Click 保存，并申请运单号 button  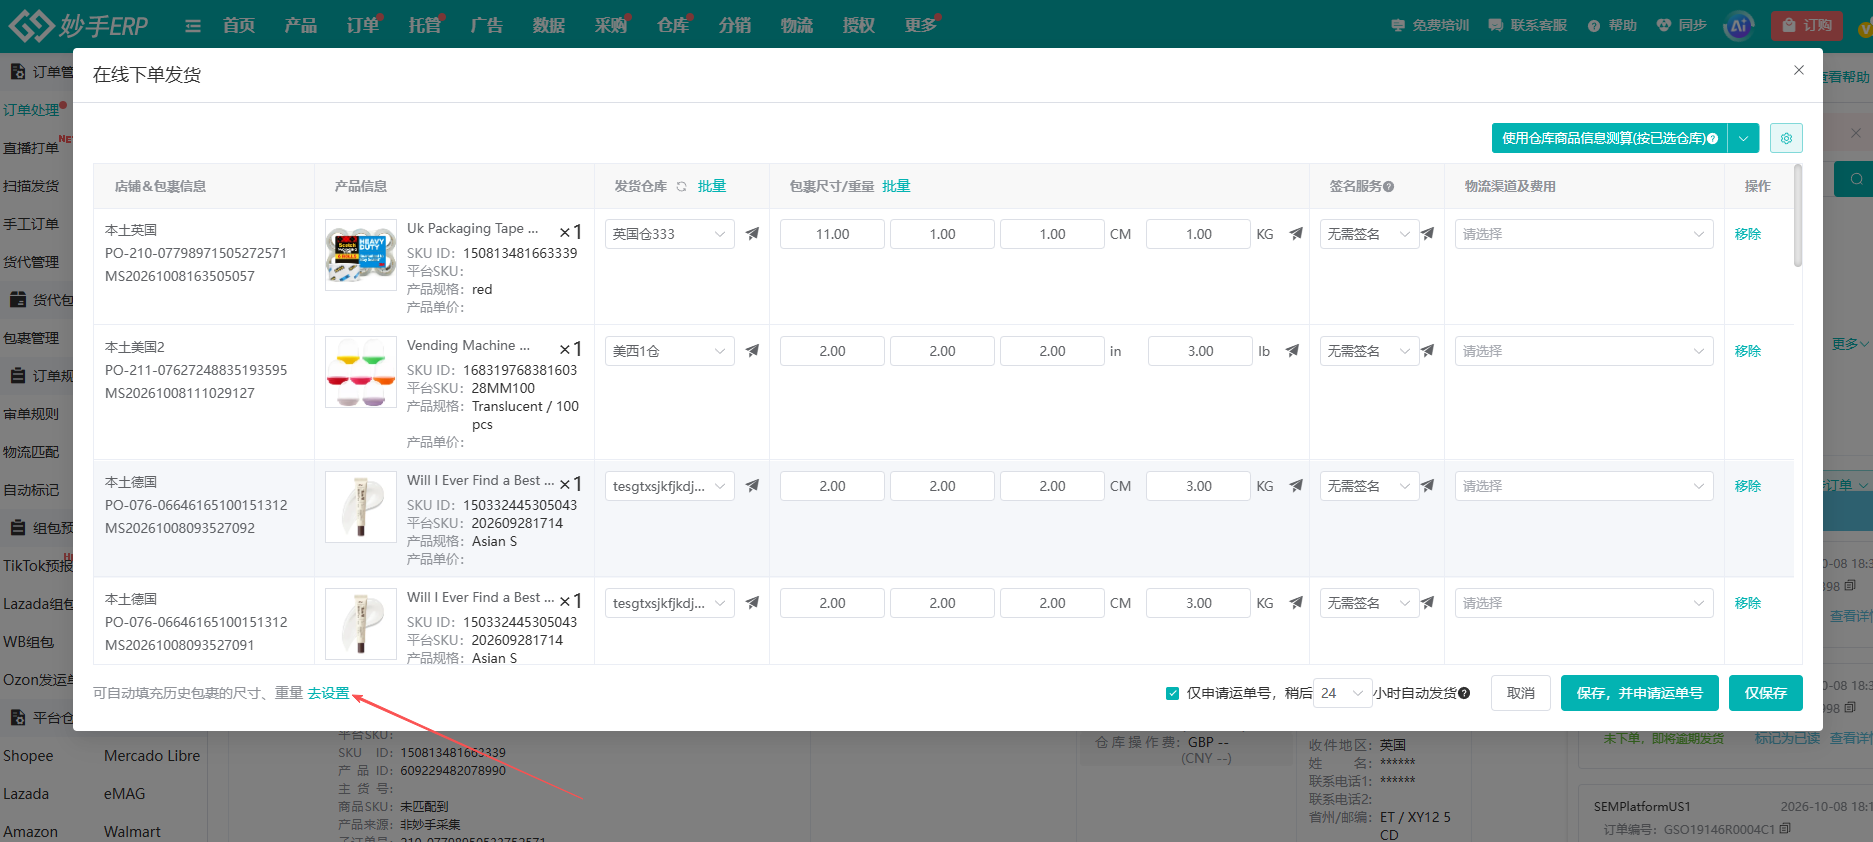click(x=1639, y=693)
